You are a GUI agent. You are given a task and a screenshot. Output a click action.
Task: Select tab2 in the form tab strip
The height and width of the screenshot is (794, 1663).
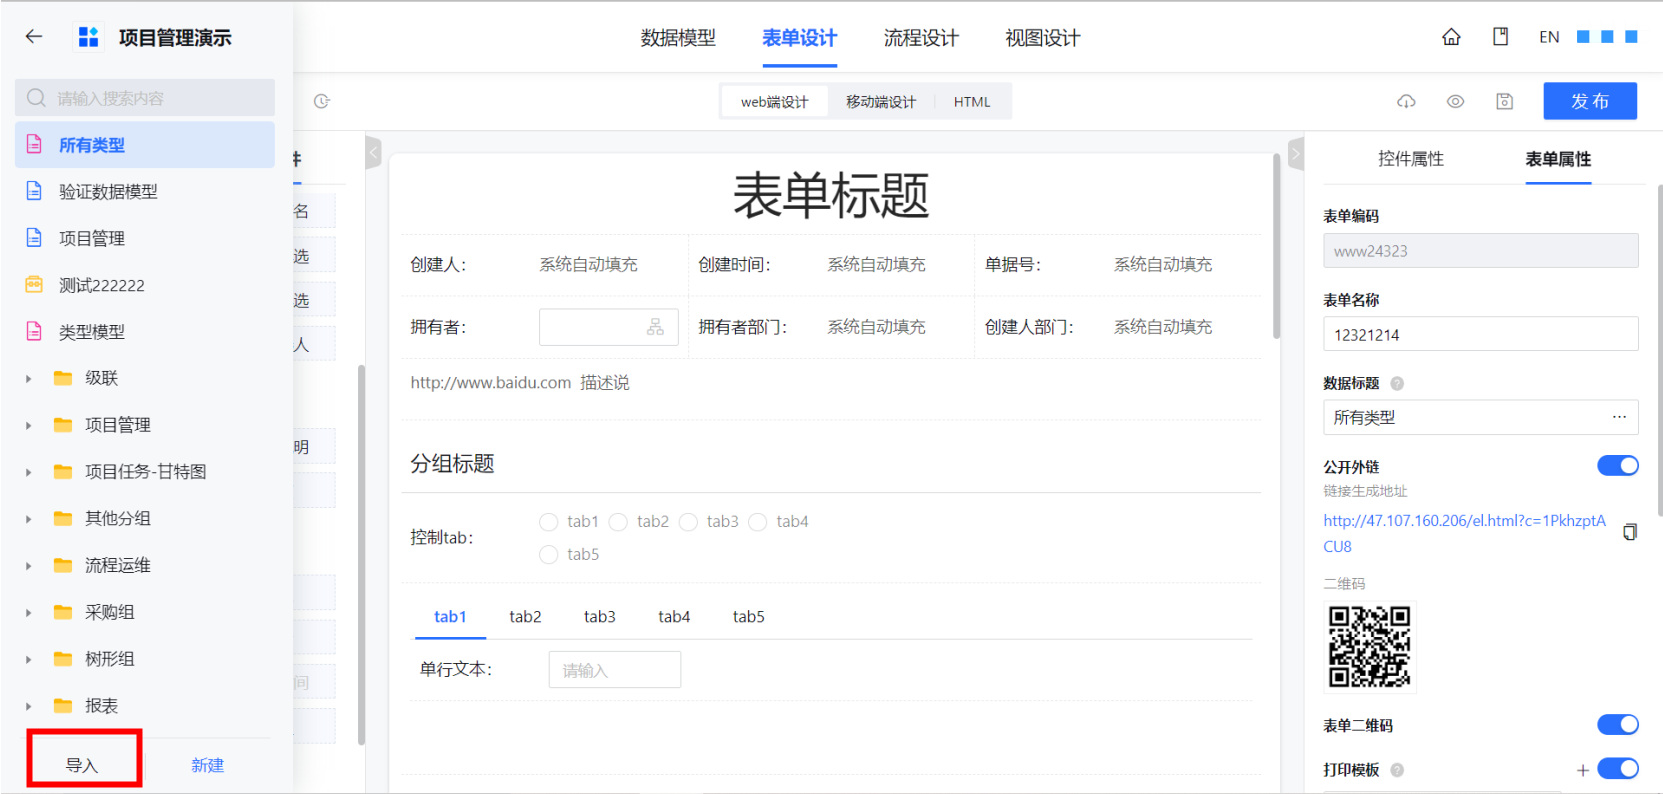(525, 617)
